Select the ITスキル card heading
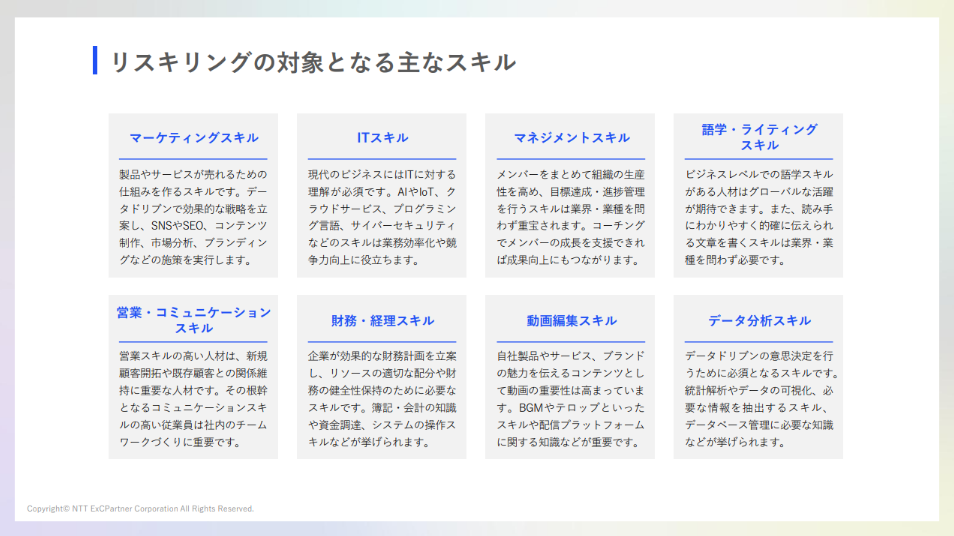The image size is (954, 536). tap(382, 138)
